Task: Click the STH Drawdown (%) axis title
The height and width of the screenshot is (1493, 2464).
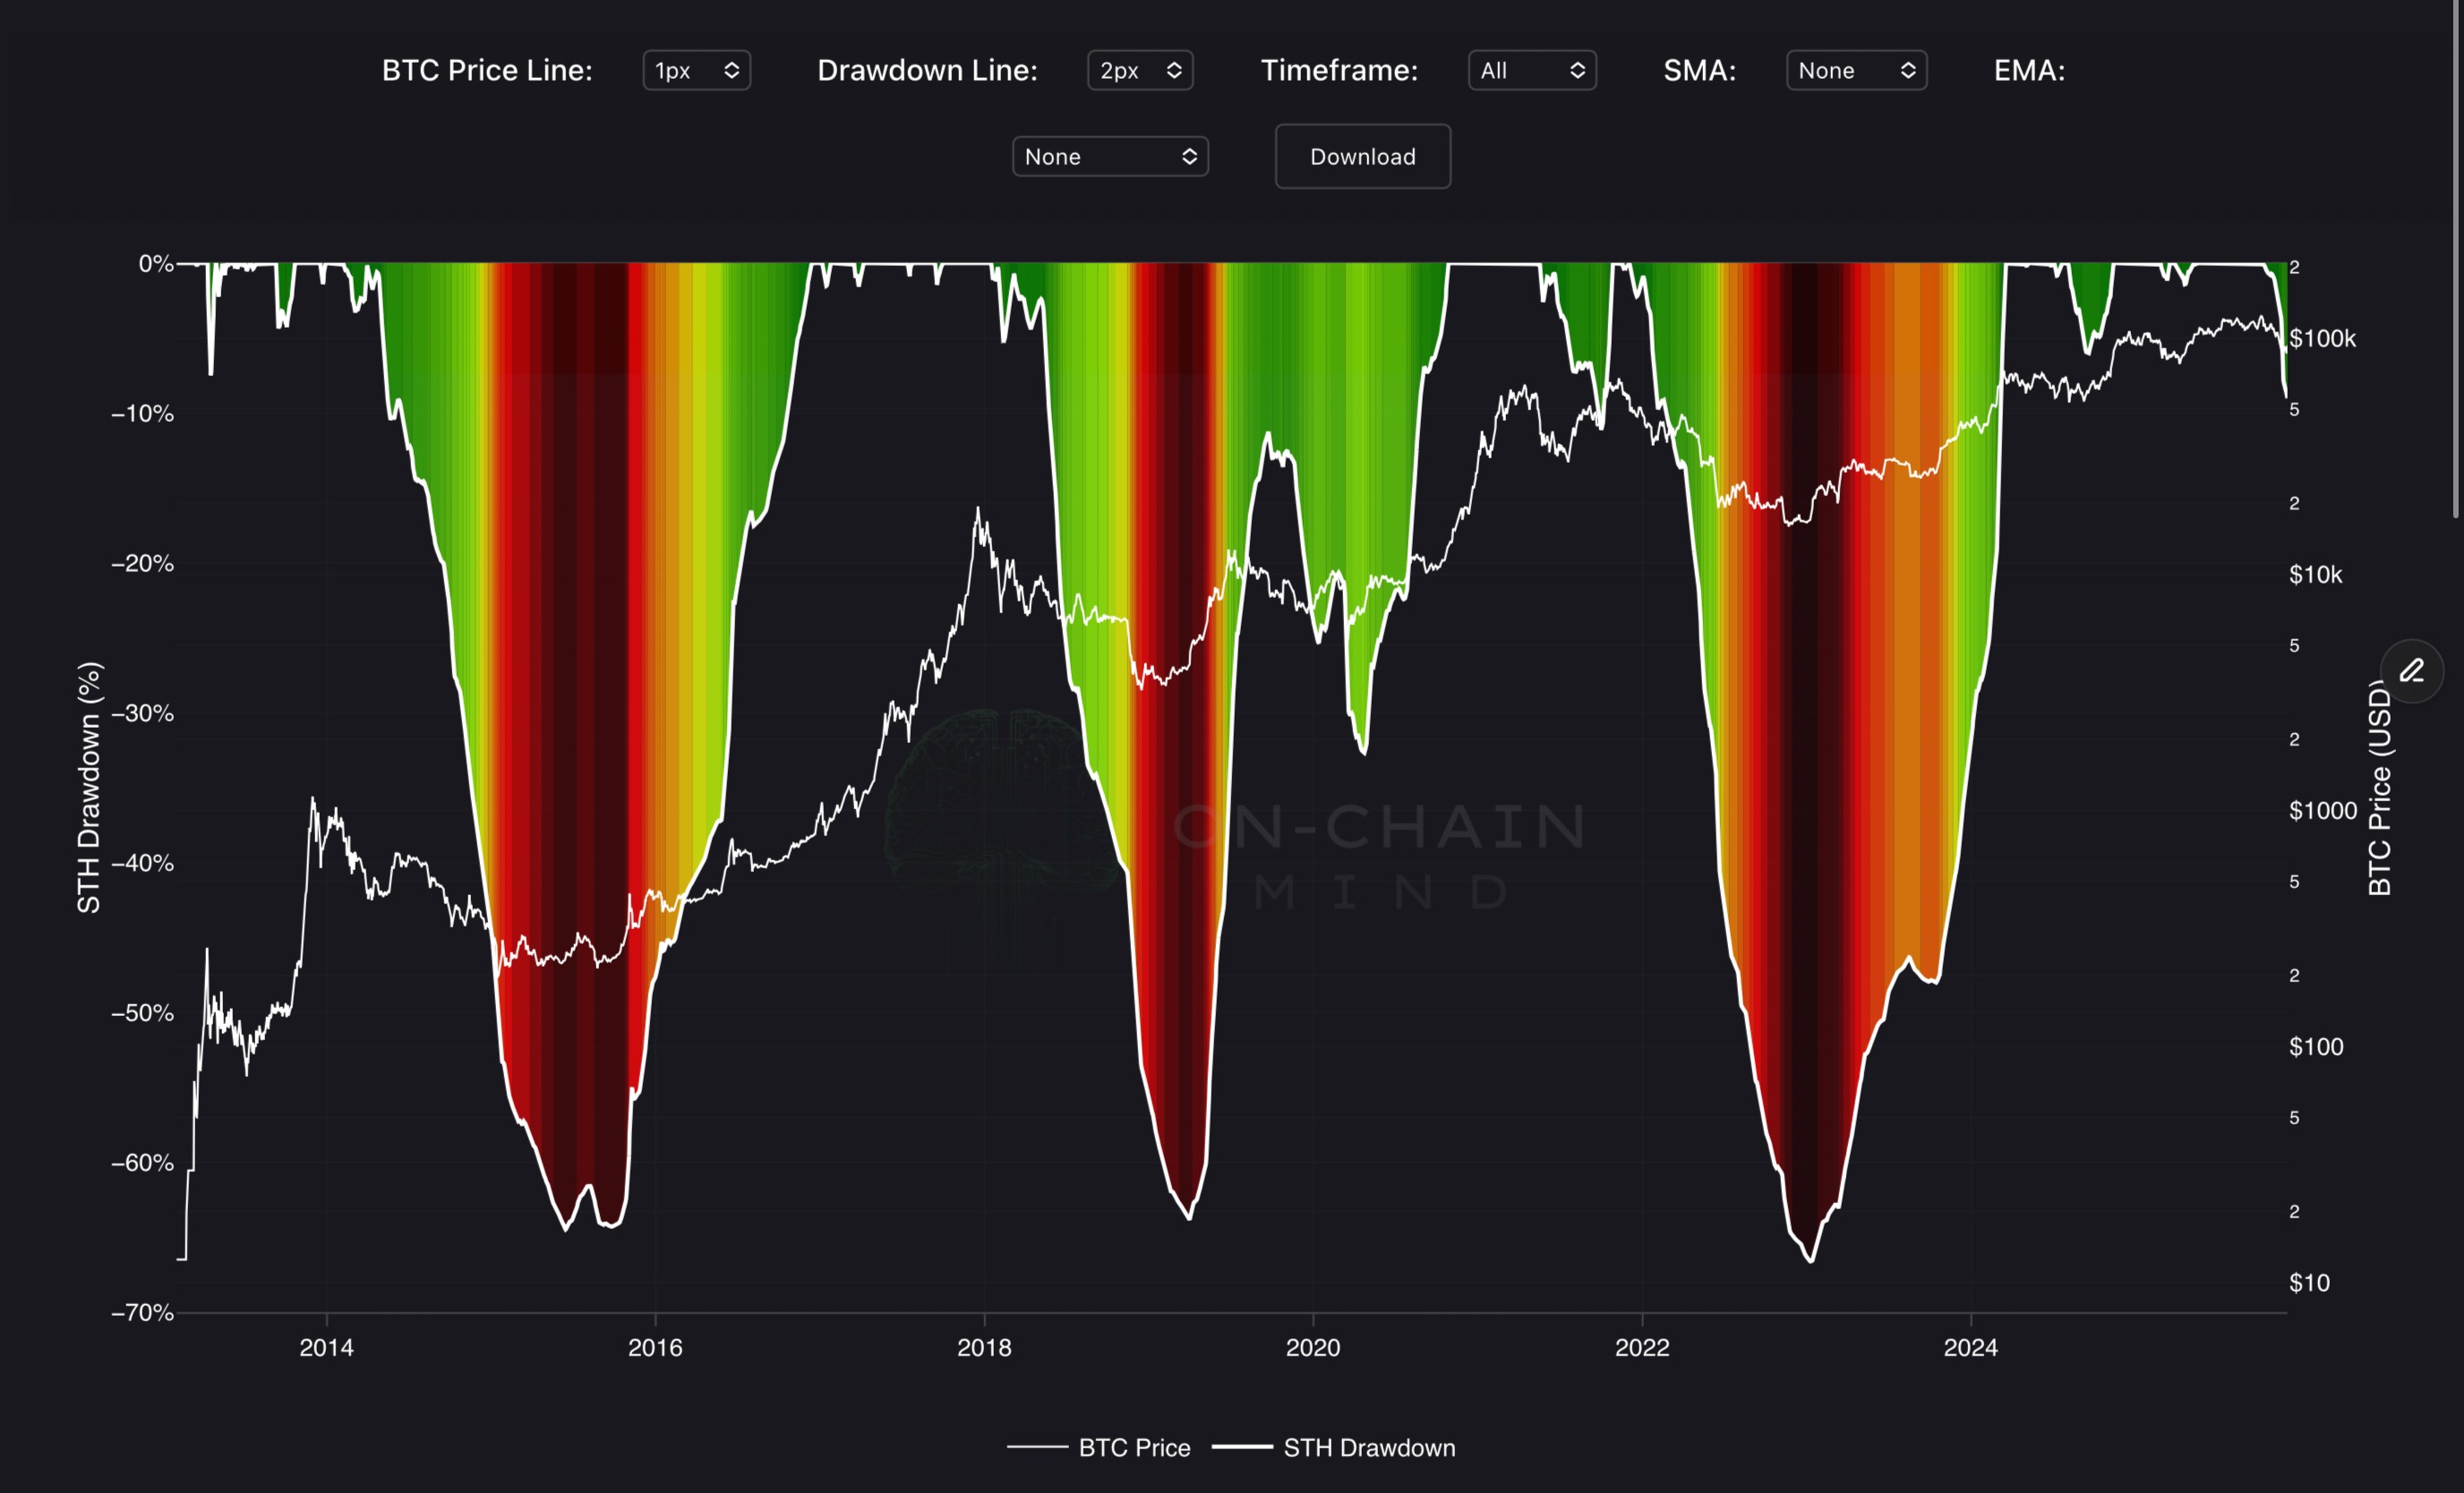Action: pyautogui.click(x=89, y=787)
